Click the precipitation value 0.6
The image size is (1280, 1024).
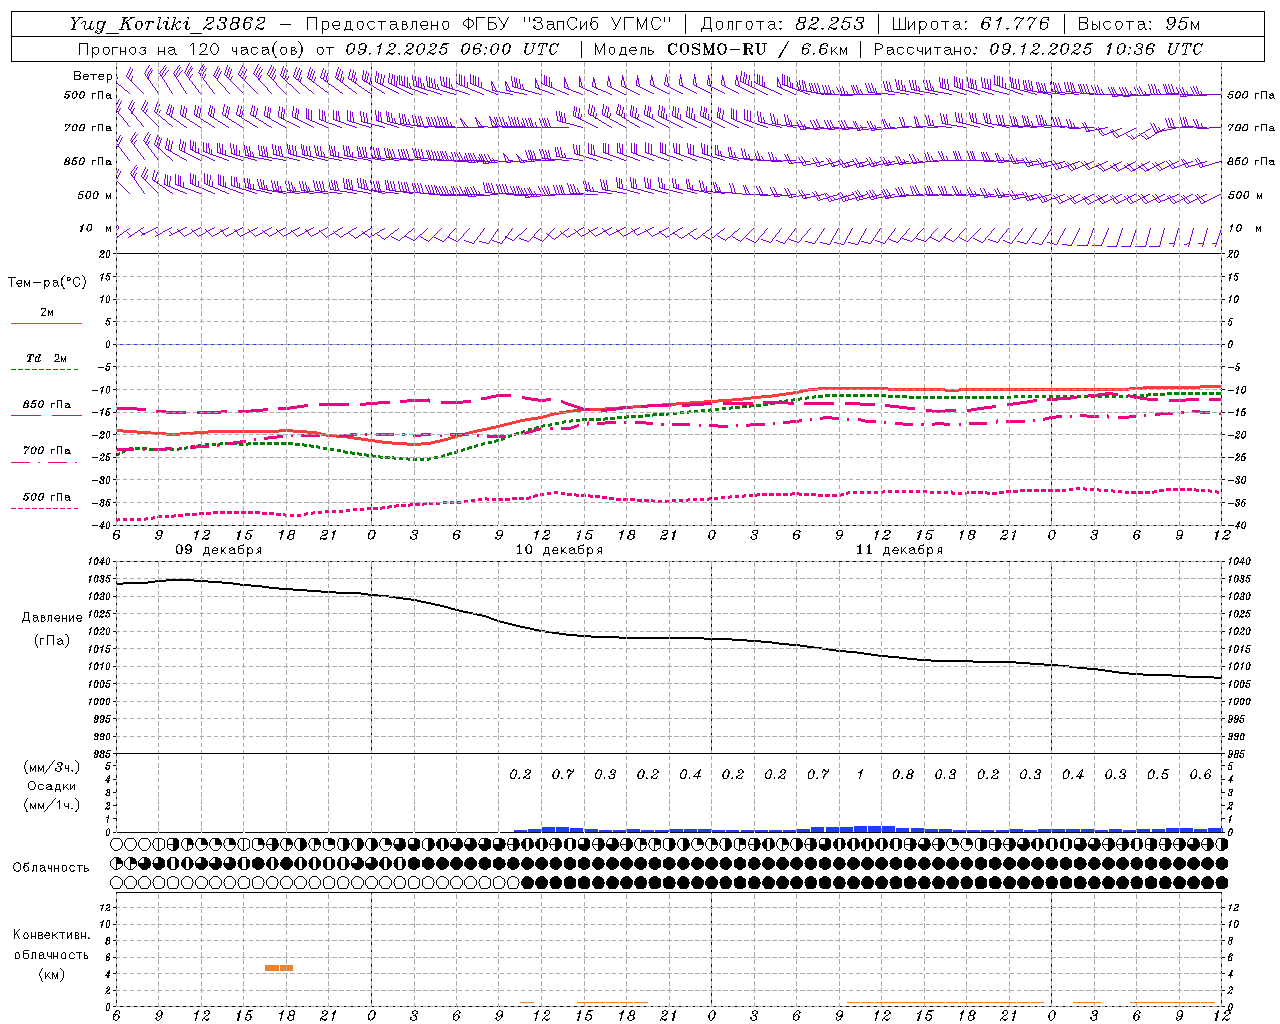pos(1201,775)
